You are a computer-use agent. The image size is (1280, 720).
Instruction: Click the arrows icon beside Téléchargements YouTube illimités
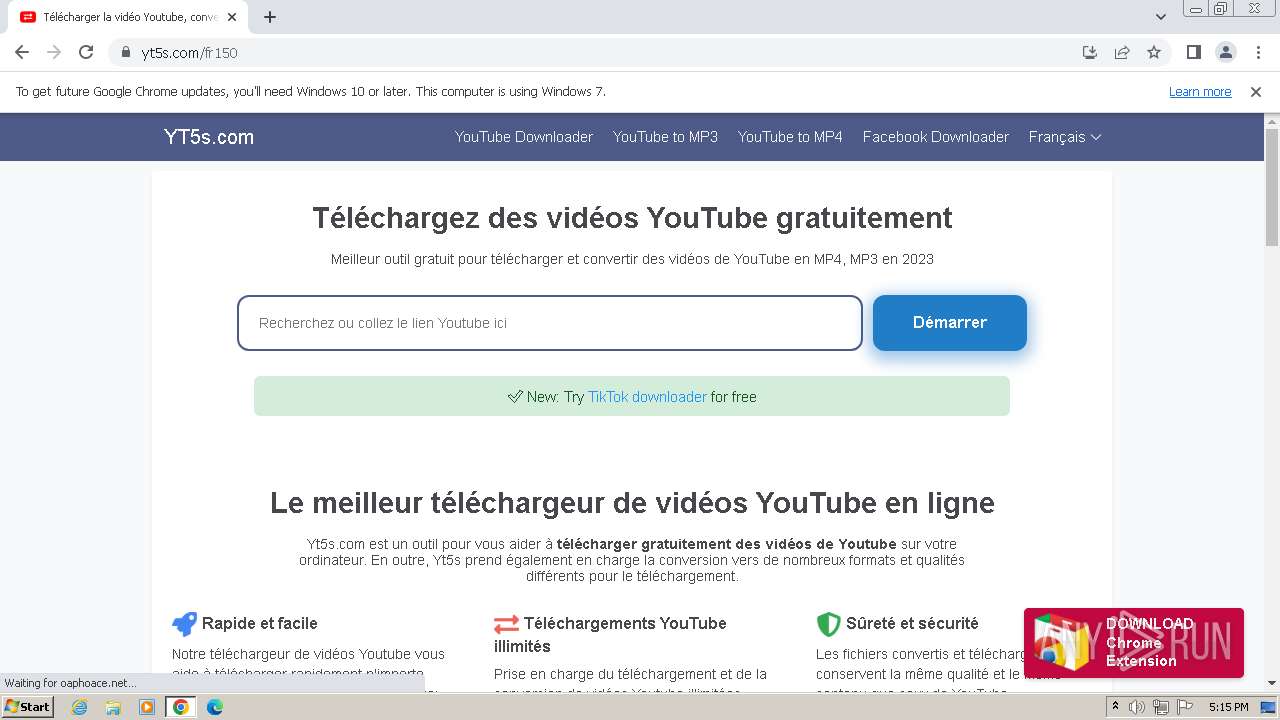(507, 624)
